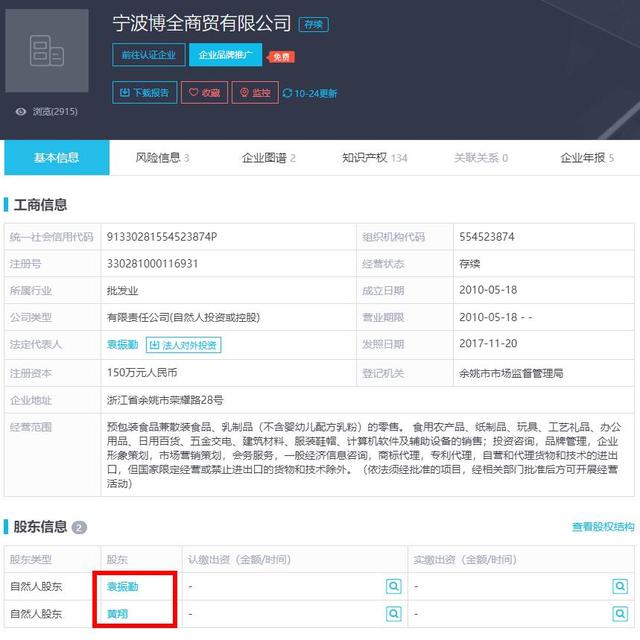
Task: Click company type 有限责任公司(自然人投资或控股)
Action: click(183, 317)
